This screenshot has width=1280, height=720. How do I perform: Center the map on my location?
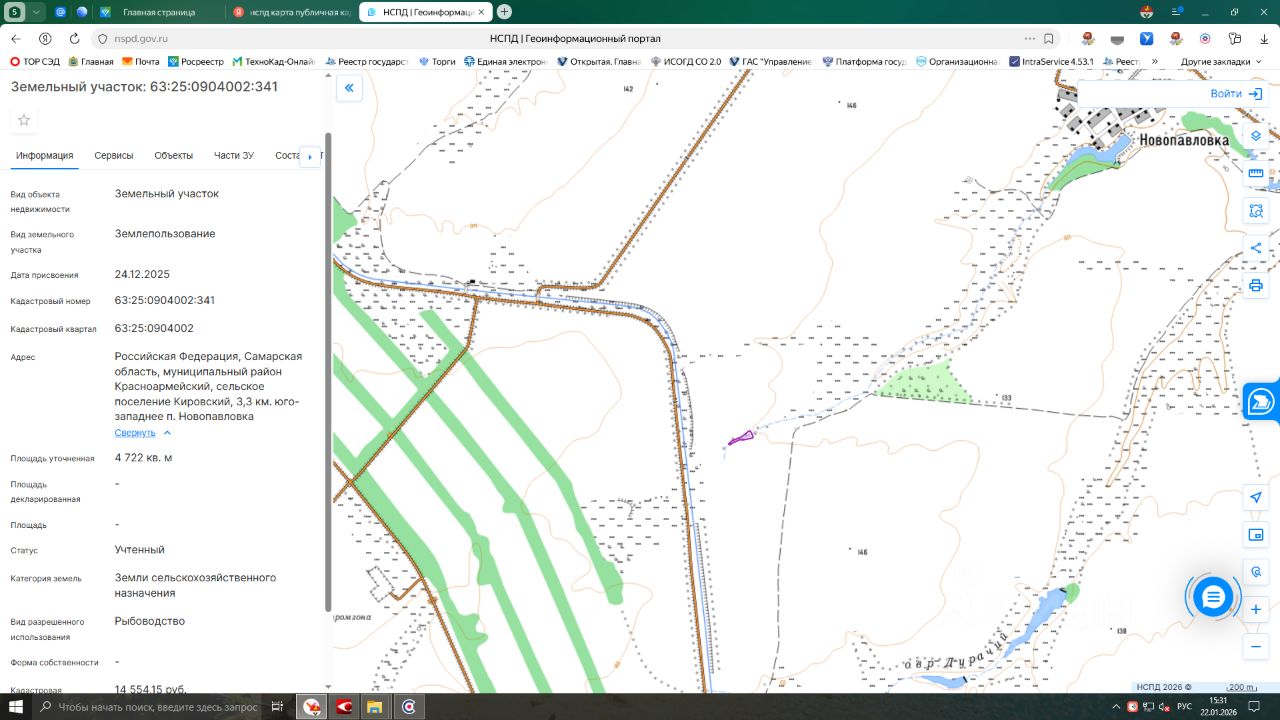point(1256,497)
